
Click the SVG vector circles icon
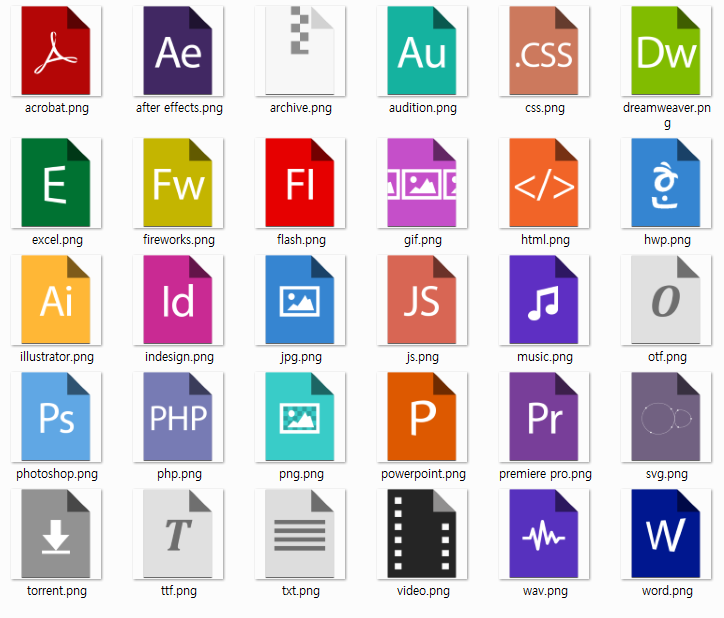(x=665, y=417)
